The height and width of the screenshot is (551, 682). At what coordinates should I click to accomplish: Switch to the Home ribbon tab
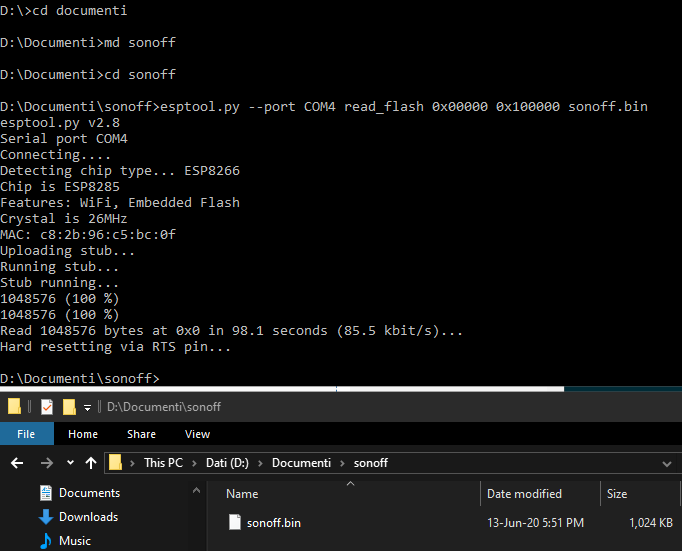(83, 434)
